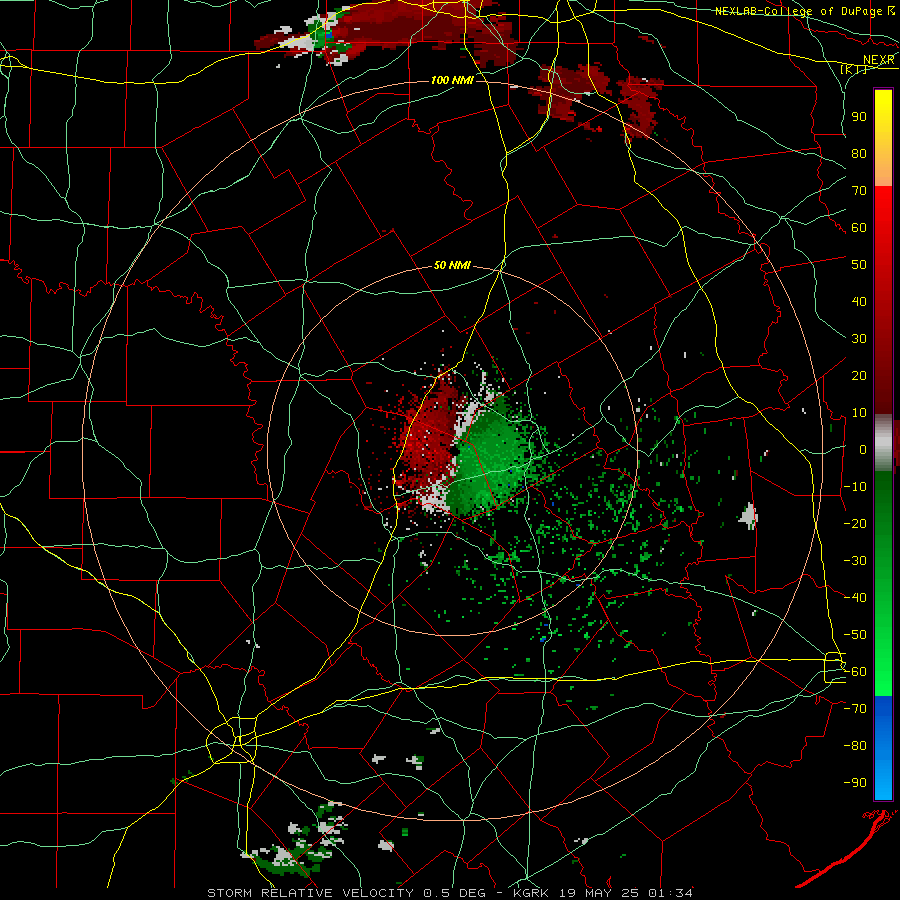900x900 pixels.
Task: Click the -10 value on velocity scale
Action: point(855,487)
